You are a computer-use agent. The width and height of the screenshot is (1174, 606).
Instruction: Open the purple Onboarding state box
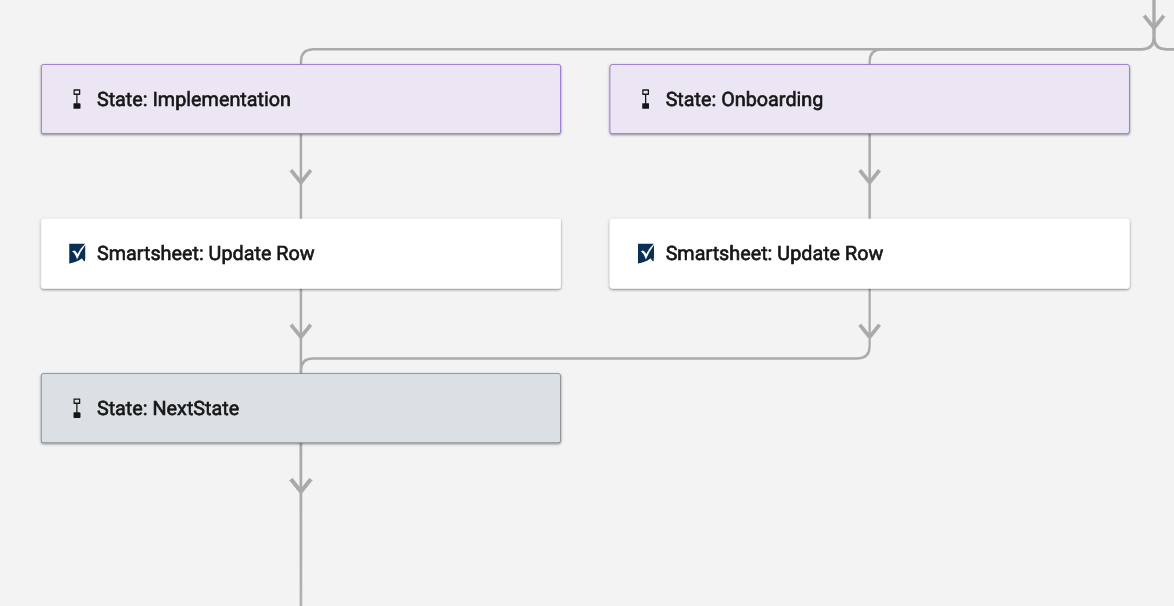coord(869,99)
